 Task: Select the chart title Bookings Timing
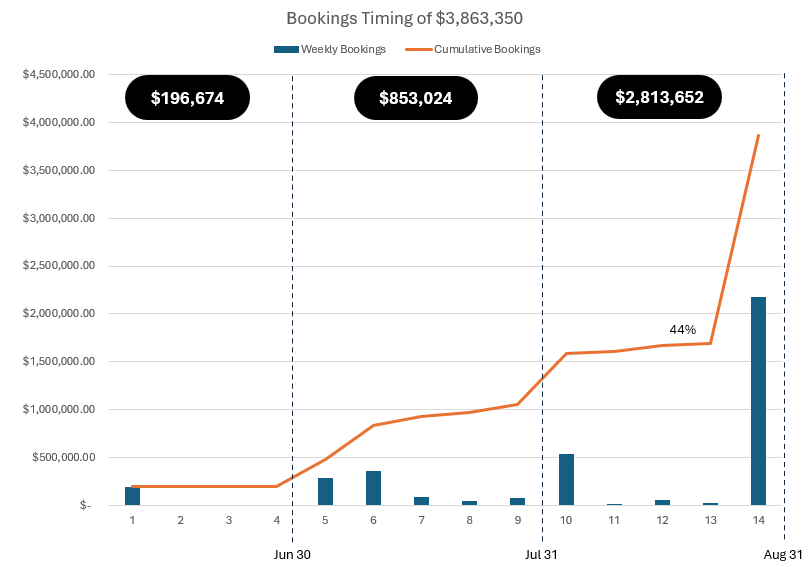click(x=404, y=18)
